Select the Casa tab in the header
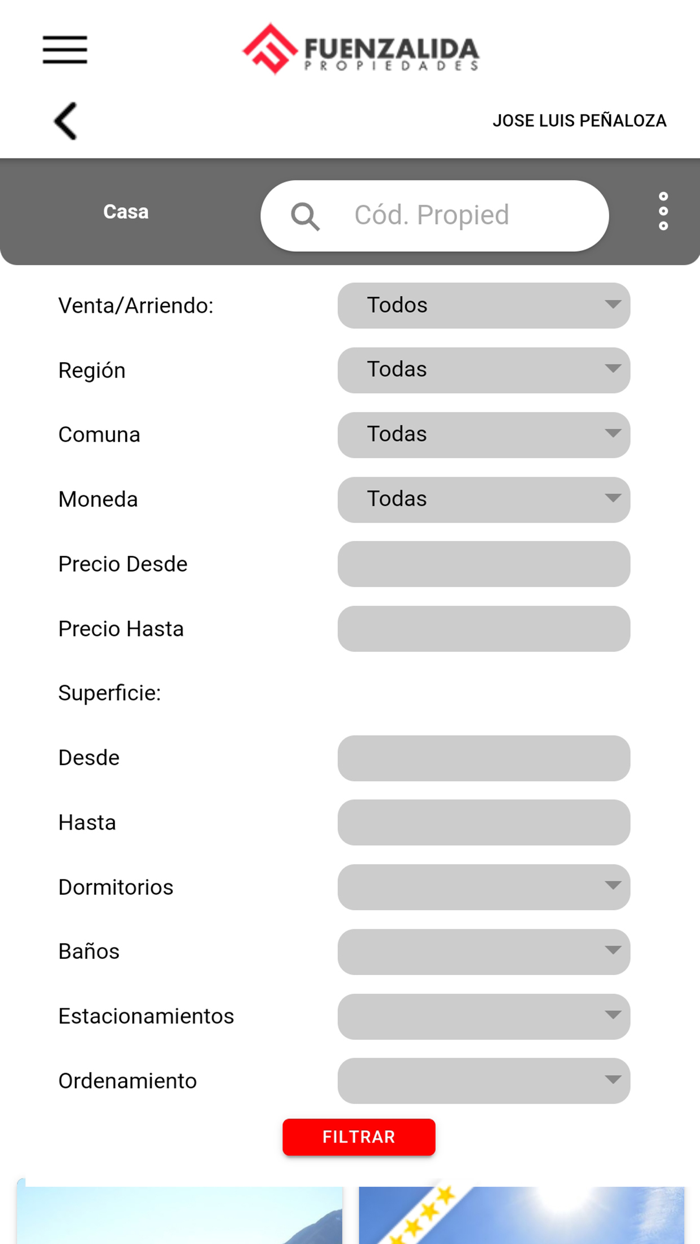 click(x=125, y=211)
